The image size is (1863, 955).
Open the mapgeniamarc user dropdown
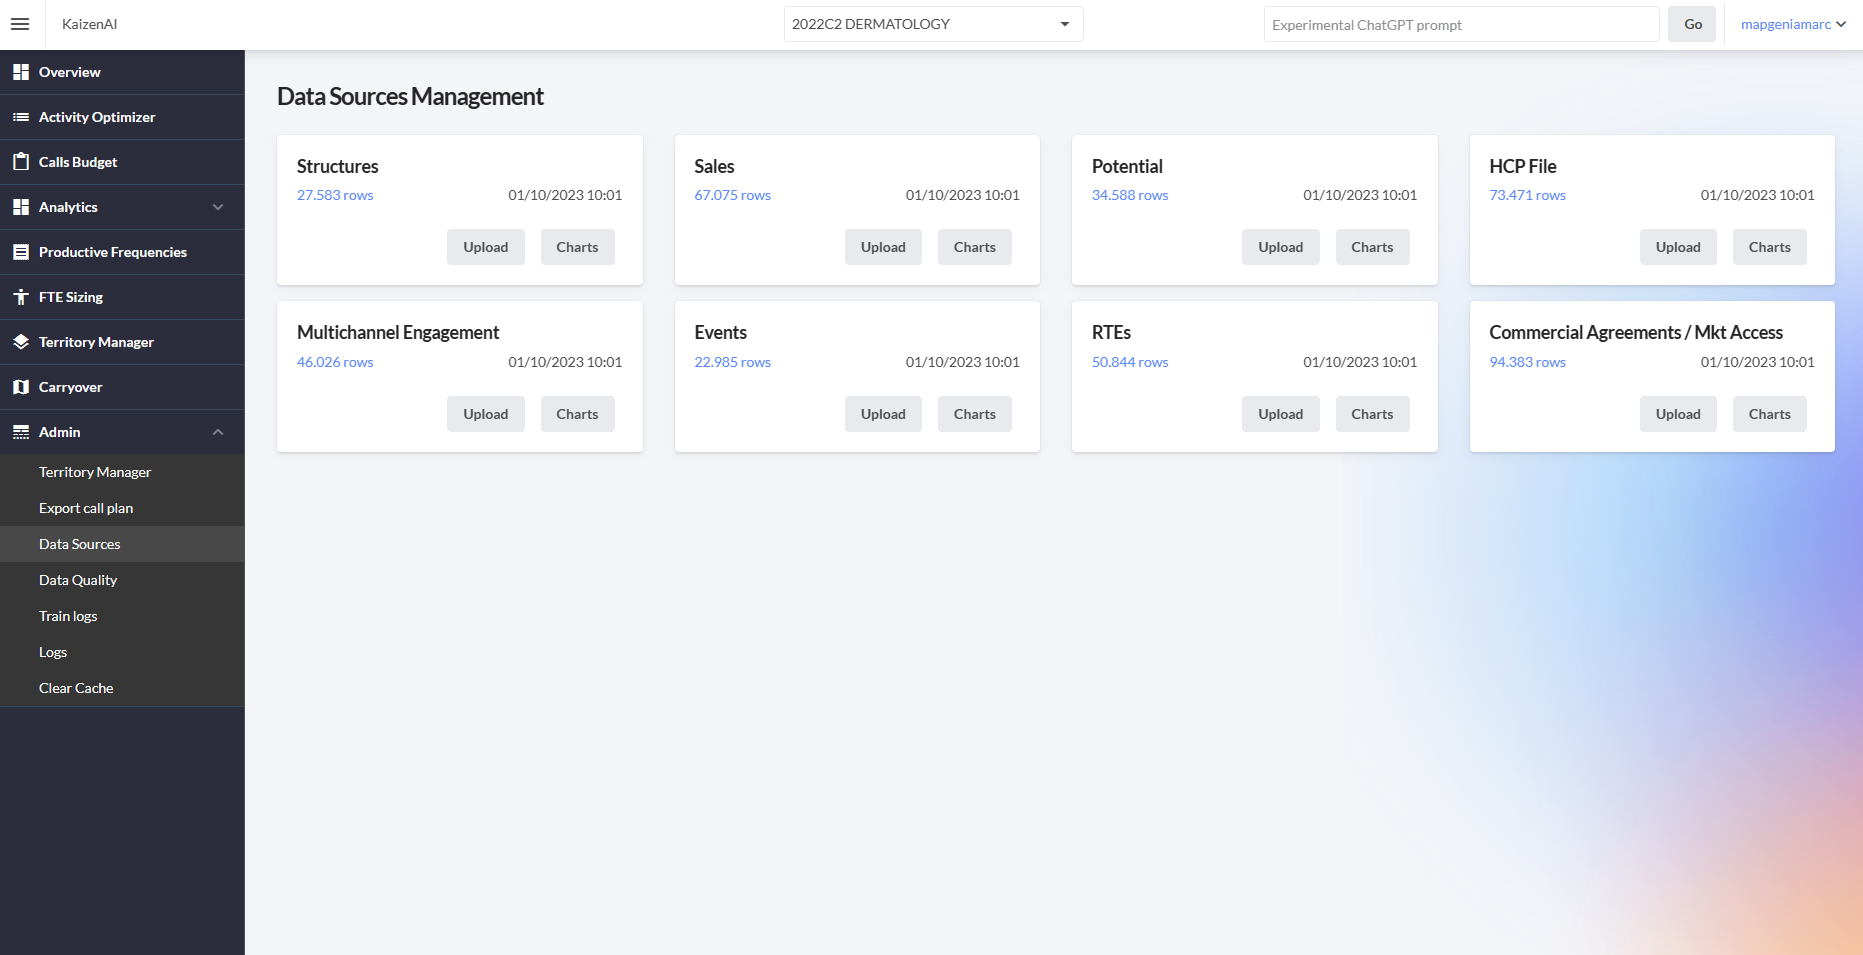[x=1793, y=24]
